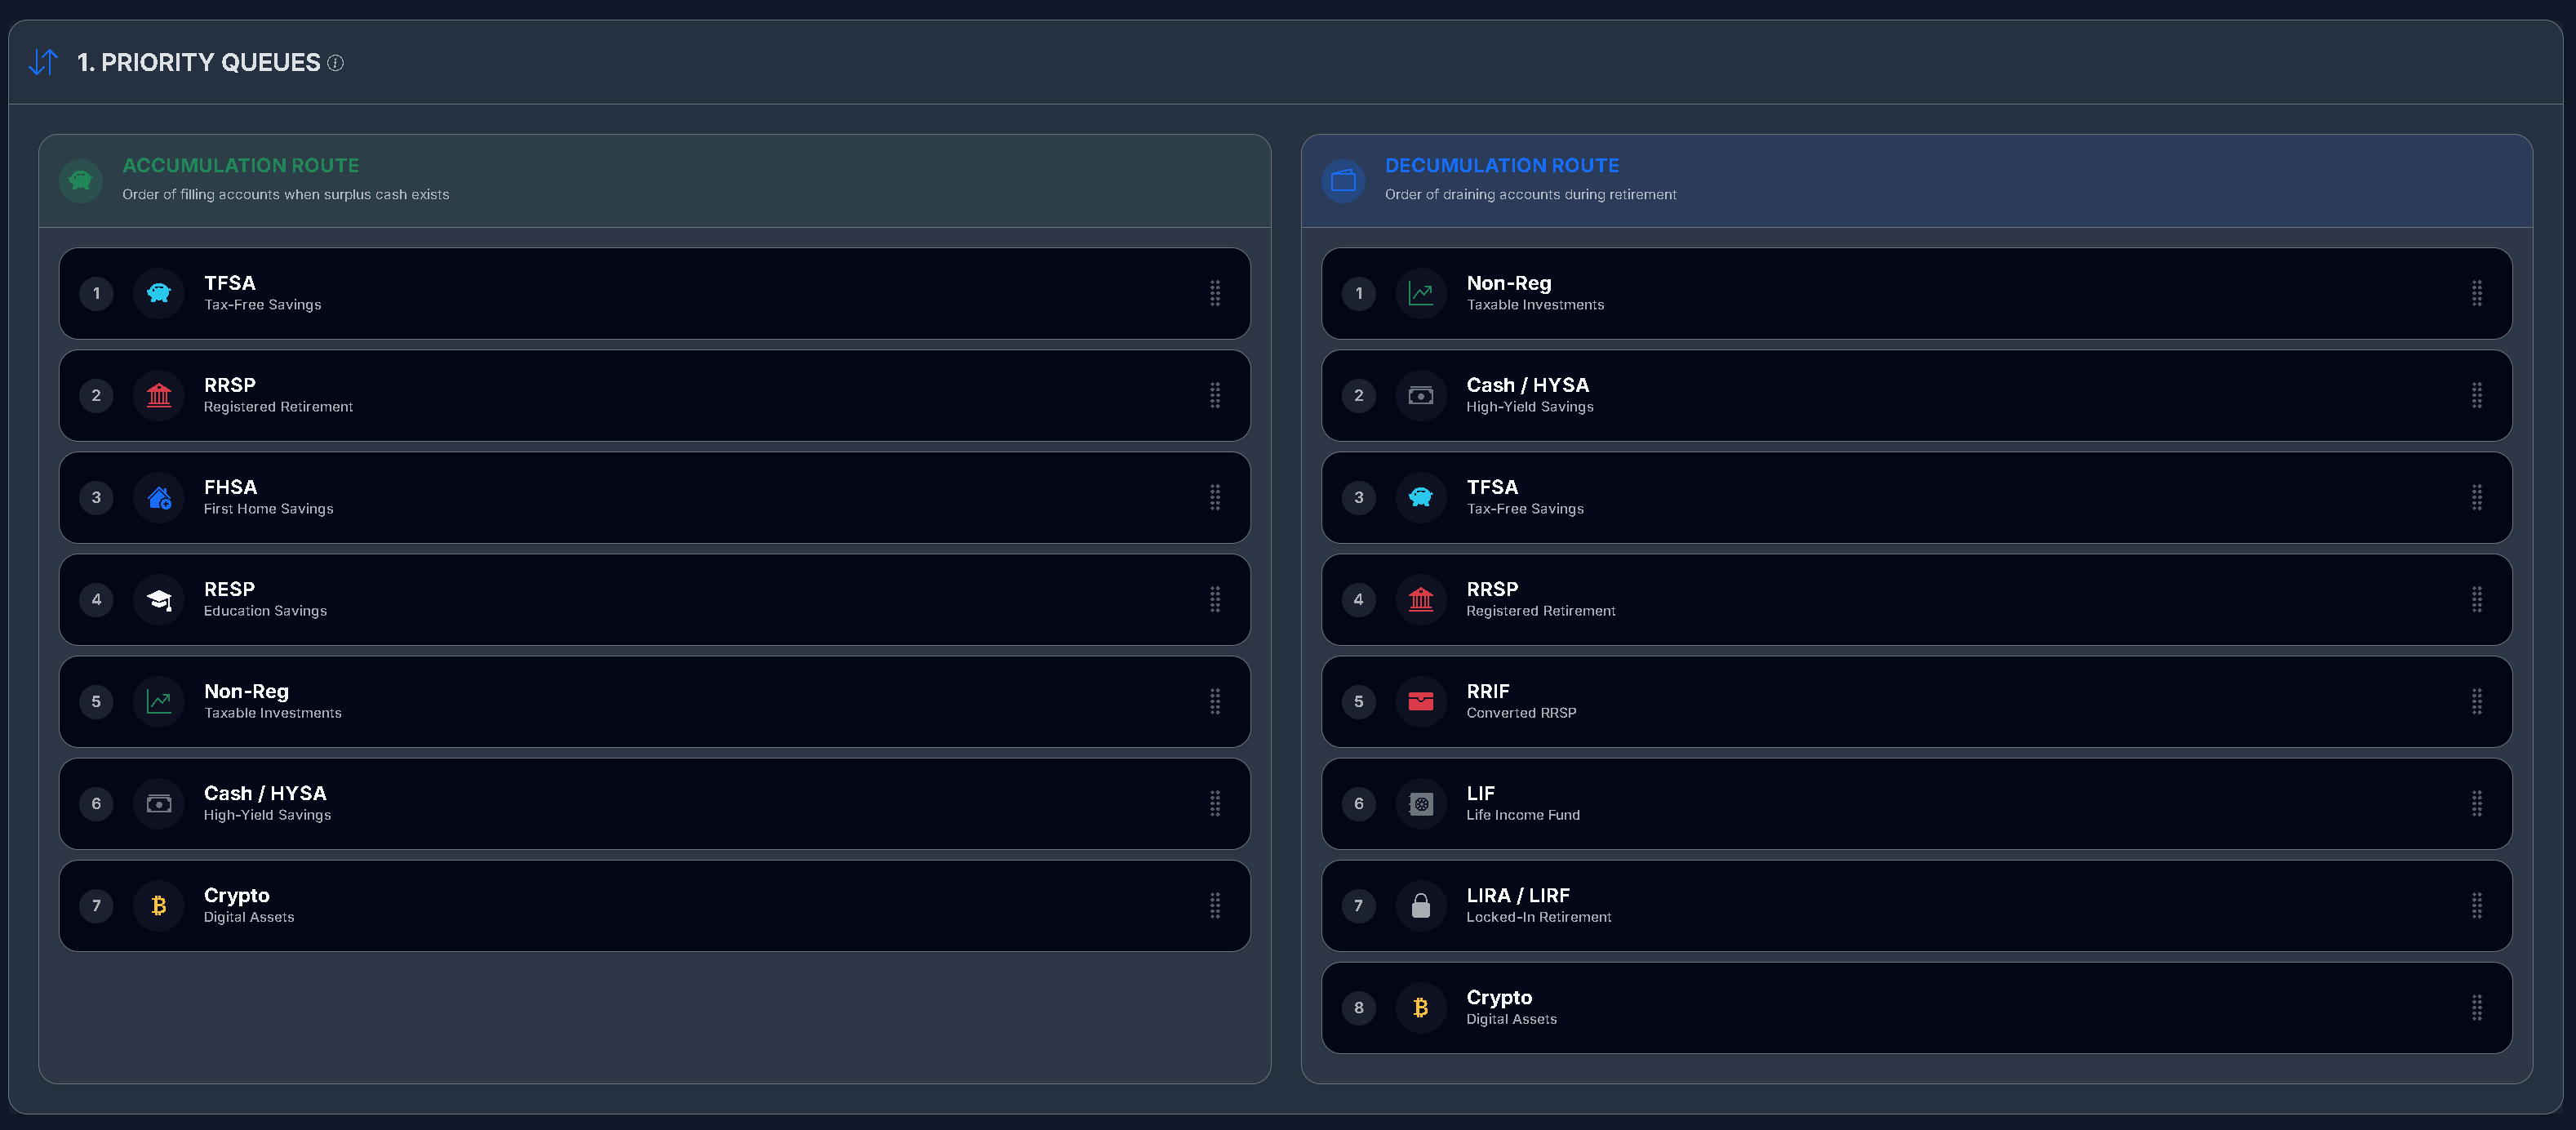Click position number 3 badge beside FHSA
The height and width of the screenshot is (1130, 2576).
[x=96, y=497]
